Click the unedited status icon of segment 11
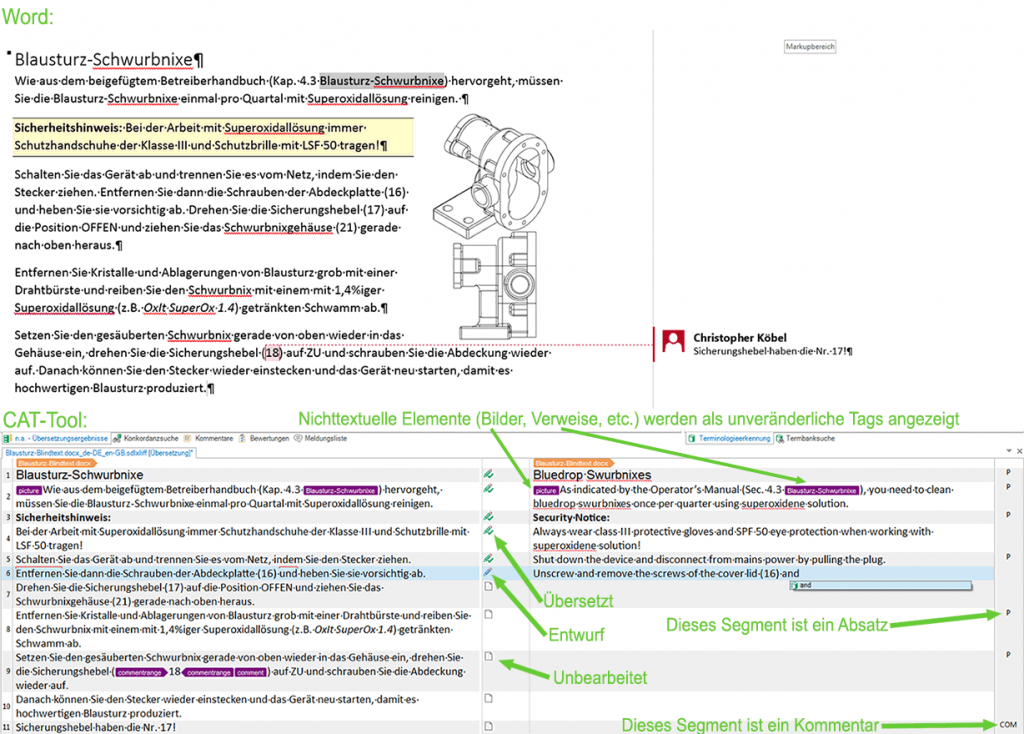The image size is (1024, 734). (488, 725)
